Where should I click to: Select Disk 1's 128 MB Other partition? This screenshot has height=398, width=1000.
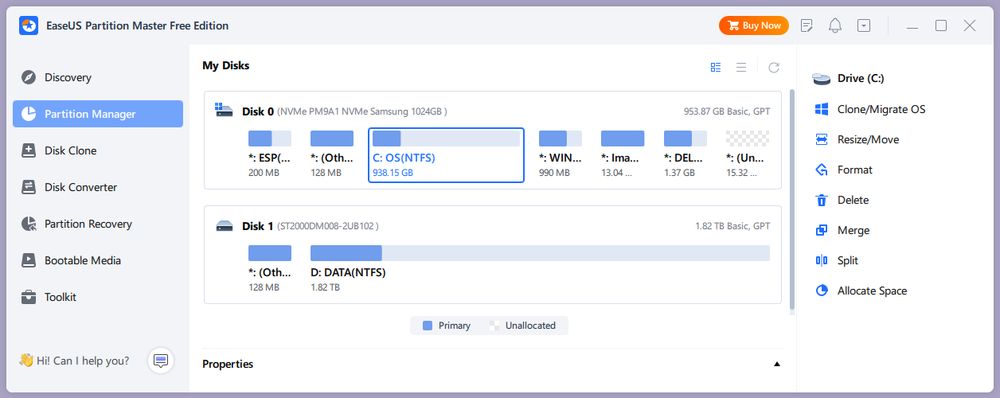pyautogui.click(x=270, y=269)
